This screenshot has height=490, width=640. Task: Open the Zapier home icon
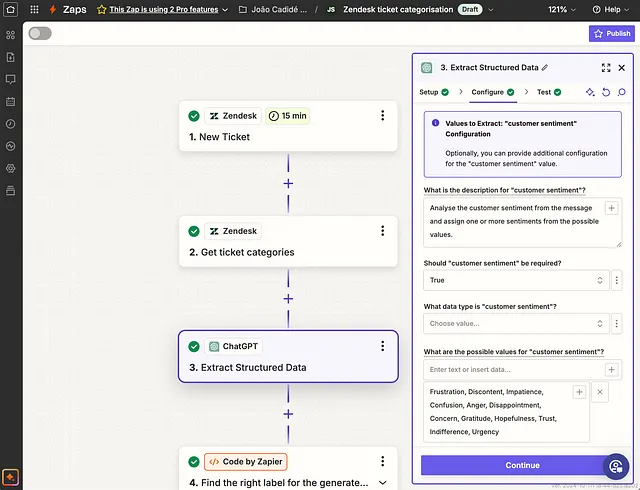(x=10, y=9)
